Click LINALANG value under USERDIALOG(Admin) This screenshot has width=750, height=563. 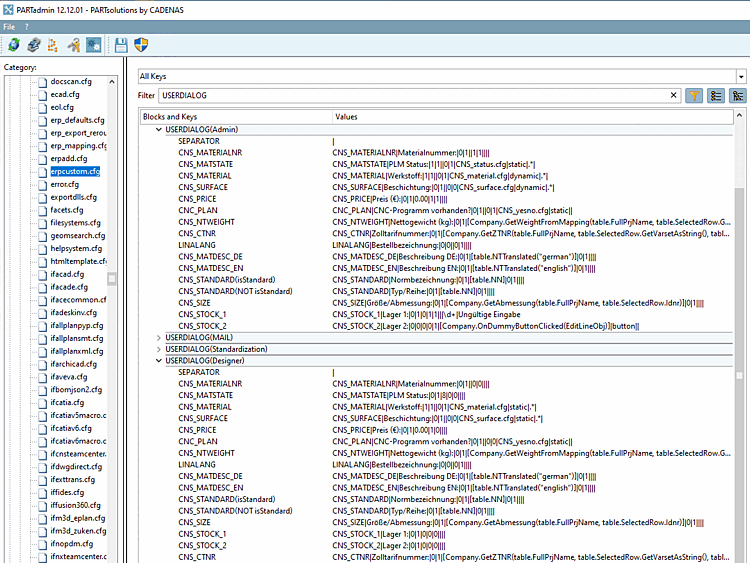pos(402,245)
